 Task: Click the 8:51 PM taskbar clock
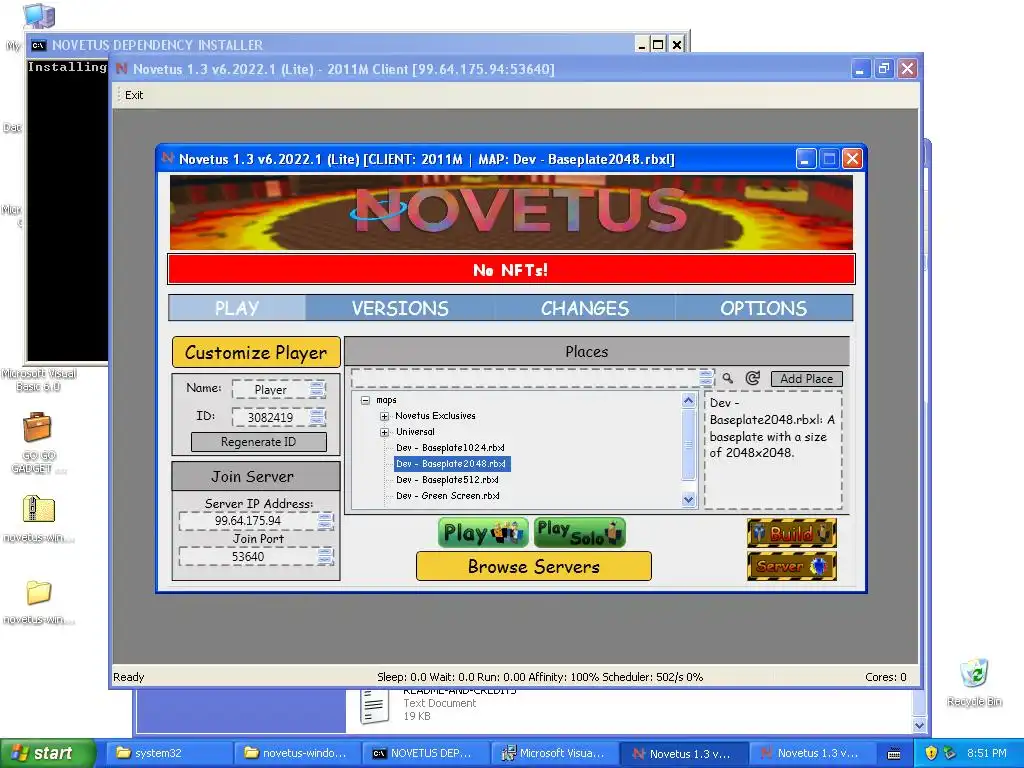(x=987, y=753)
